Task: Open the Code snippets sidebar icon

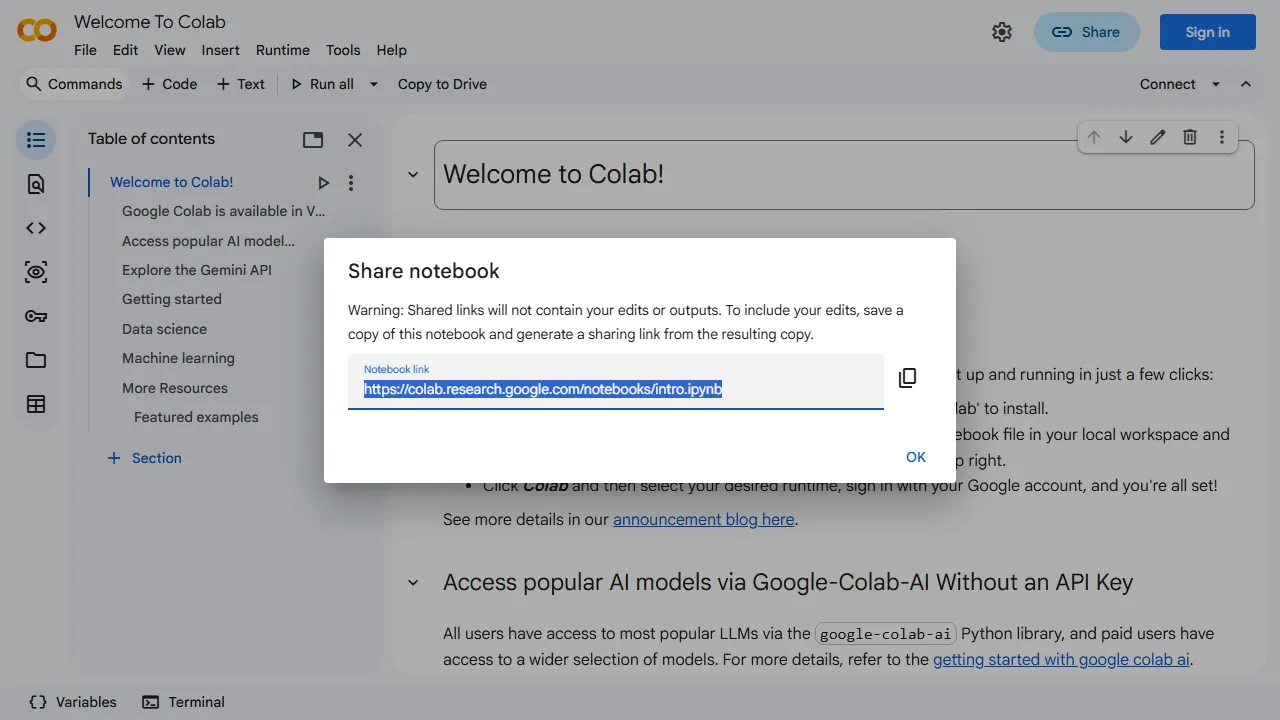Action: 36,228
